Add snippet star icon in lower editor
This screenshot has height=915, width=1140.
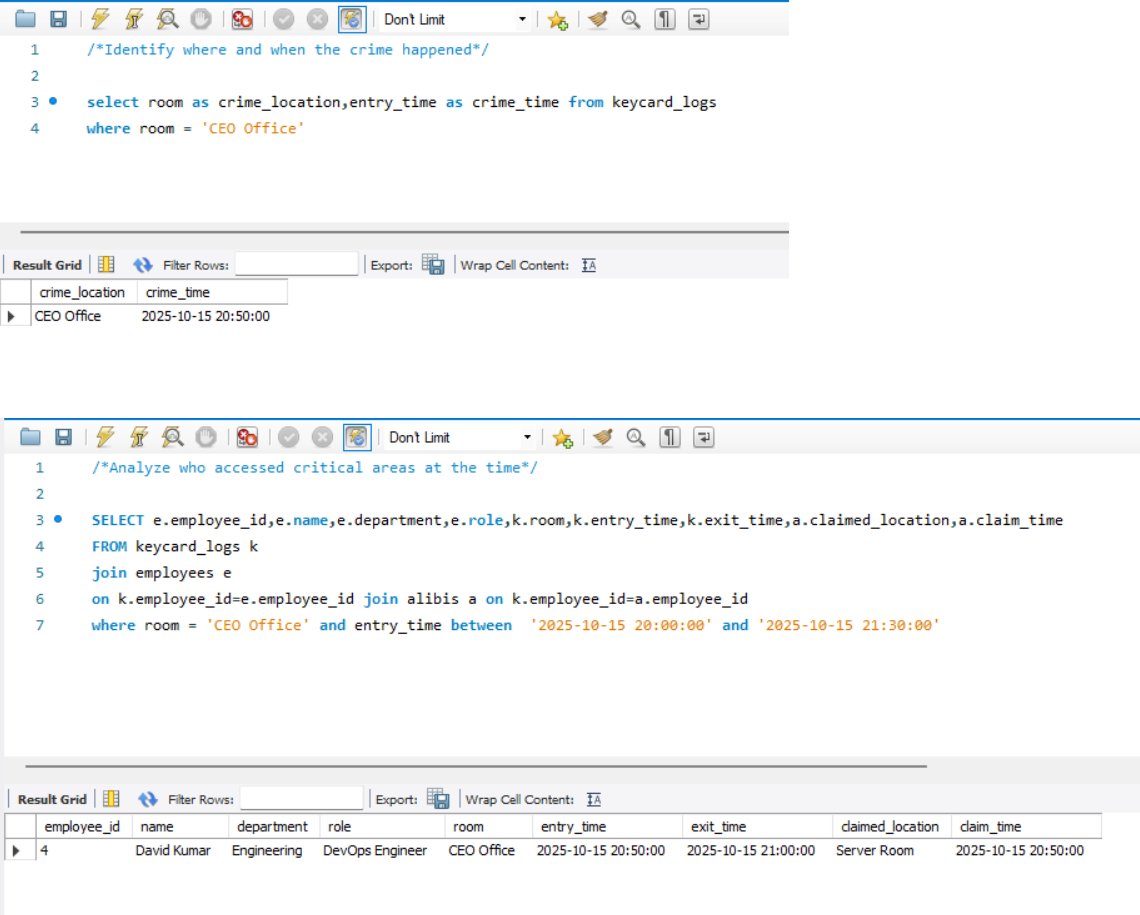point(563,438)
